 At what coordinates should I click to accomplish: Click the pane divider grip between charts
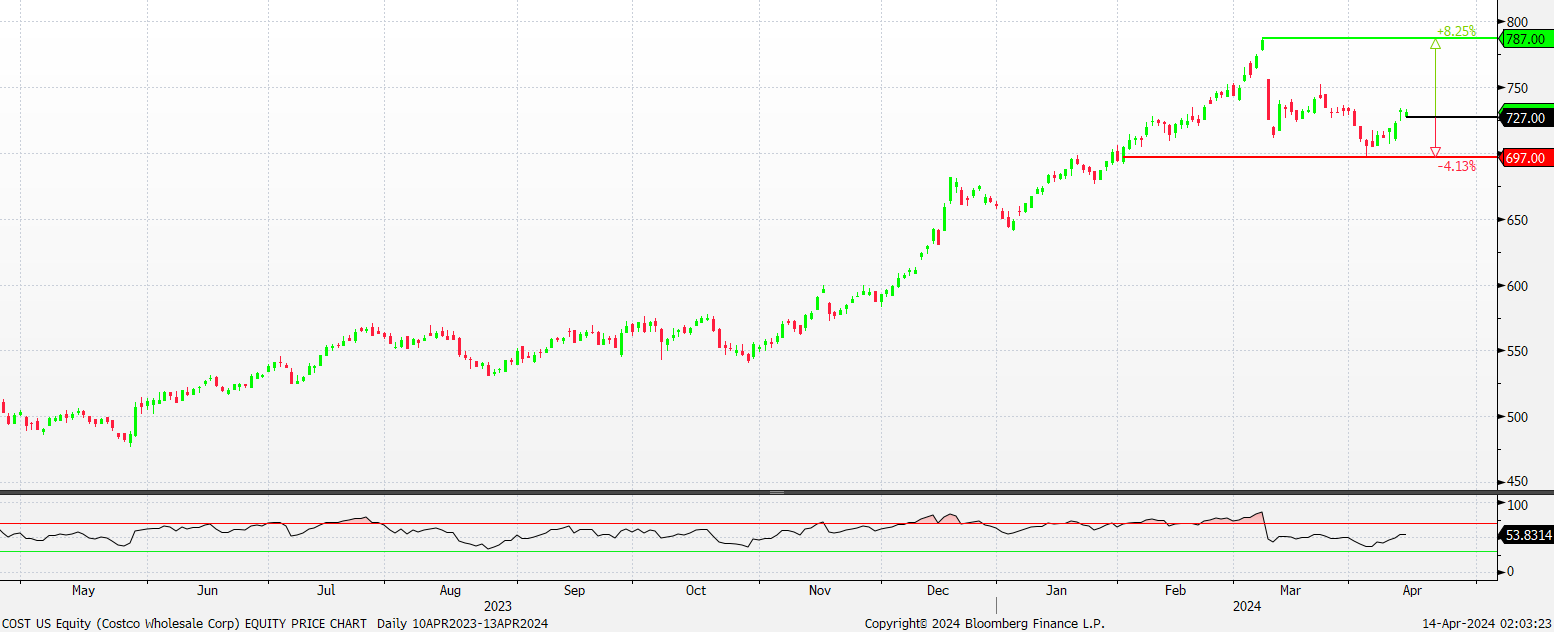click(777, 492)
